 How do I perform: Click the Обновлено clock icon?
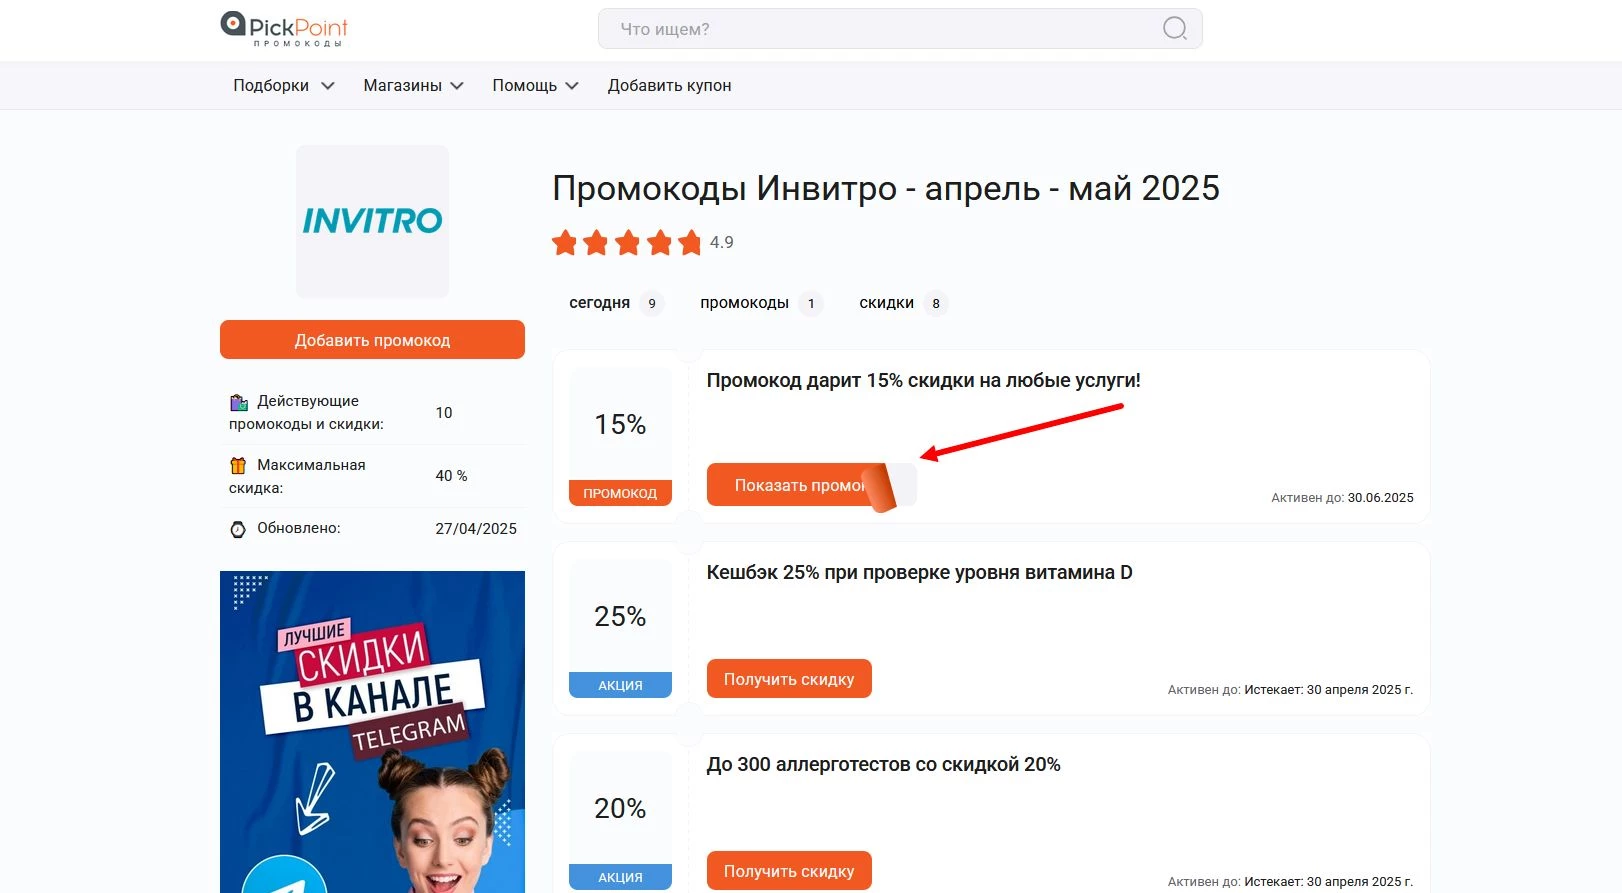[x=238, y=529]
